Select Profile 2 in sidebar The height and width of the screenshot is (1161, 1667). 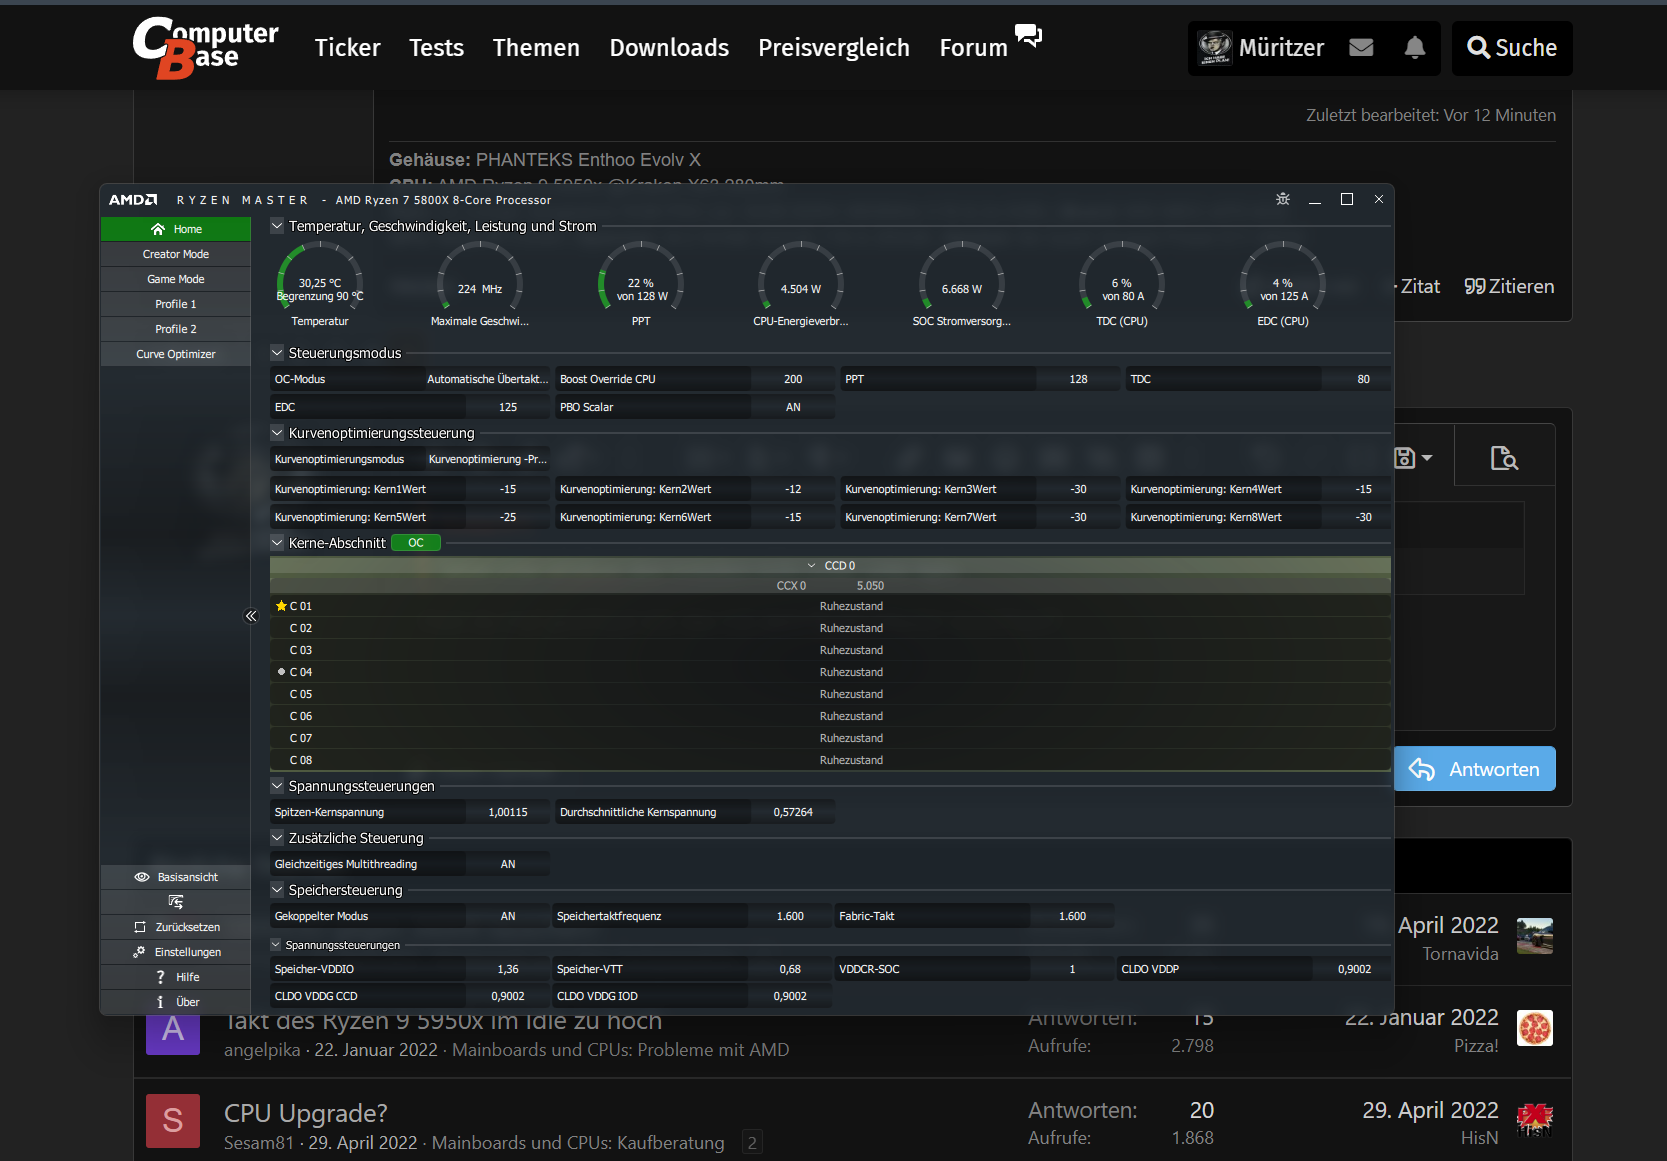(176, 329)
